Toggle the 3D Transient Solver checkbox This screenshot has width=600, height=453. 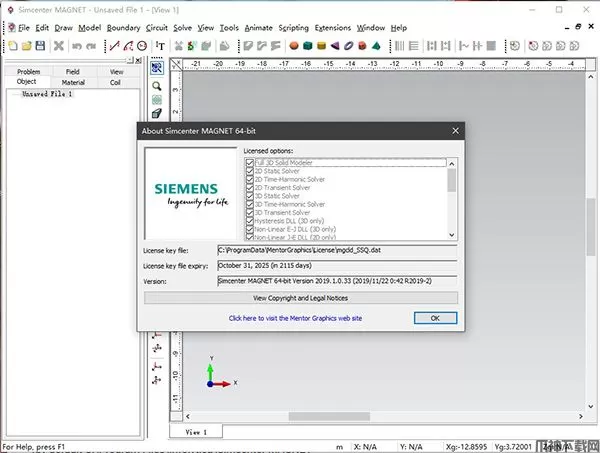click(250, 212)
